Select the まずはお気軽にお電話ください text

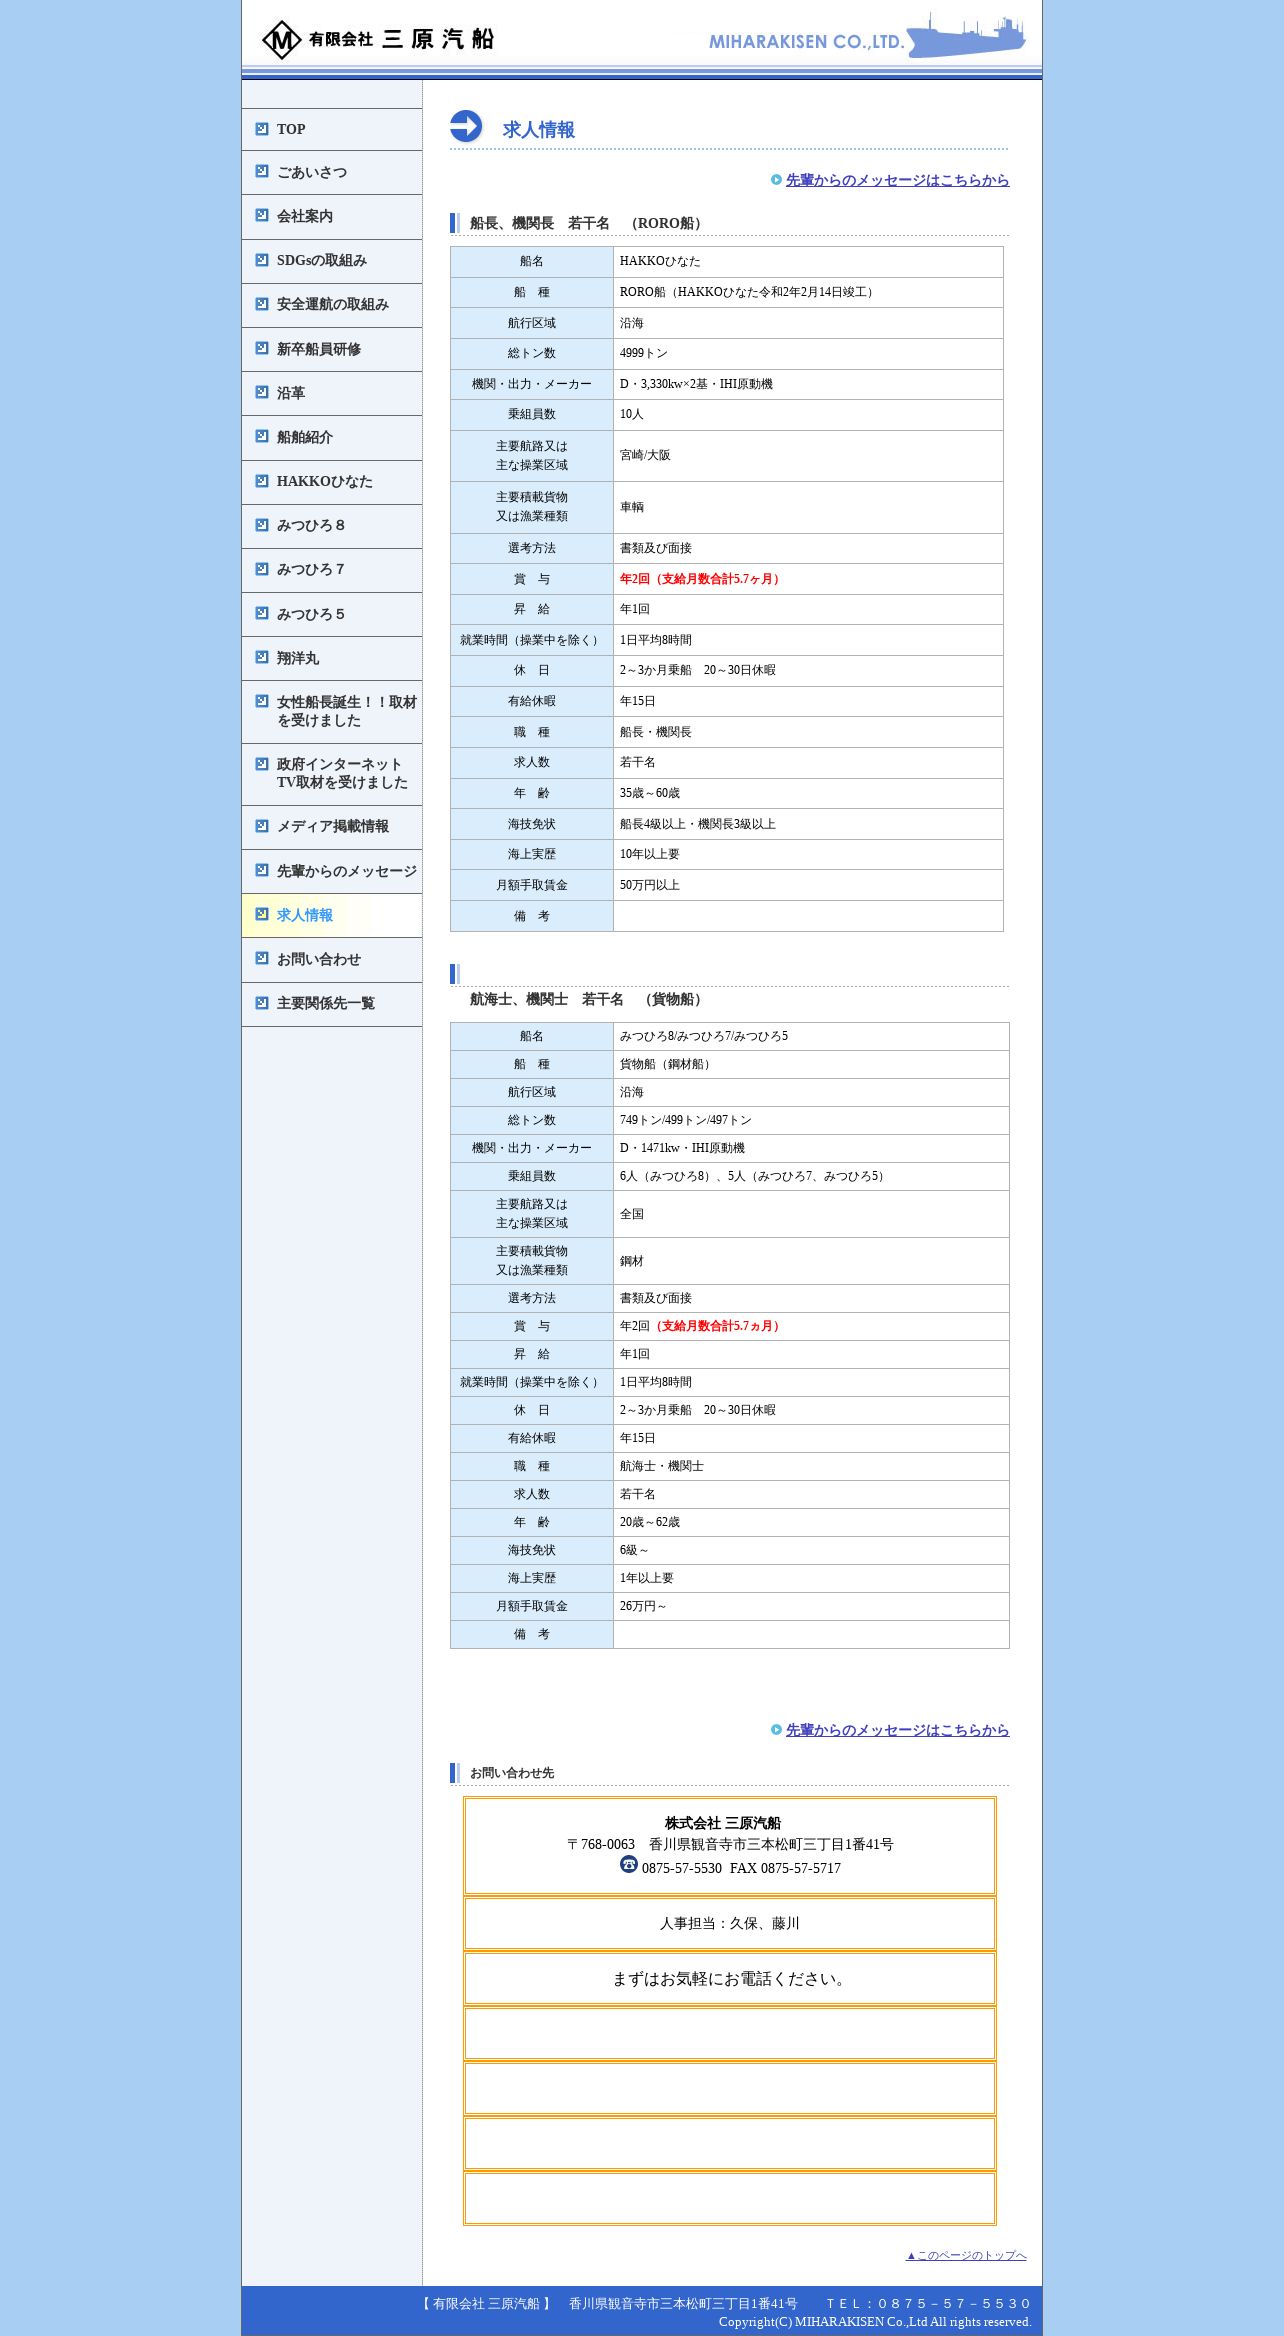[730, 1979]
